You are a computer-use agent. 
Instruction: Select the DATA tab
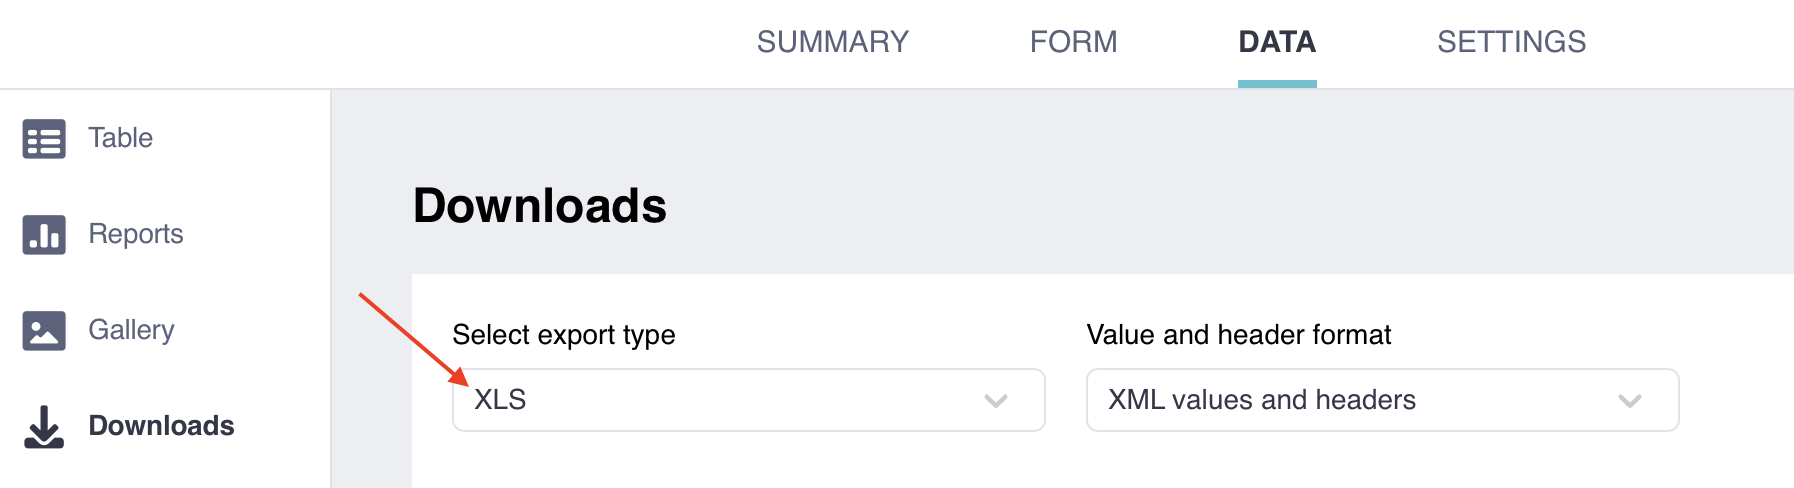1276,42
